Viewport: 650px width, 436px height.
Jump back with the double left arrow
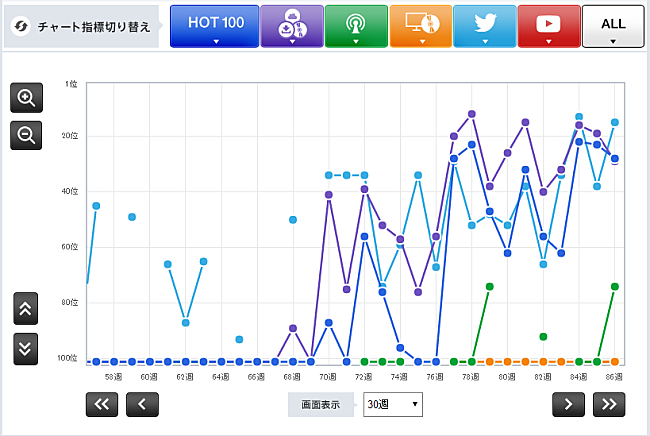[103, 403]
